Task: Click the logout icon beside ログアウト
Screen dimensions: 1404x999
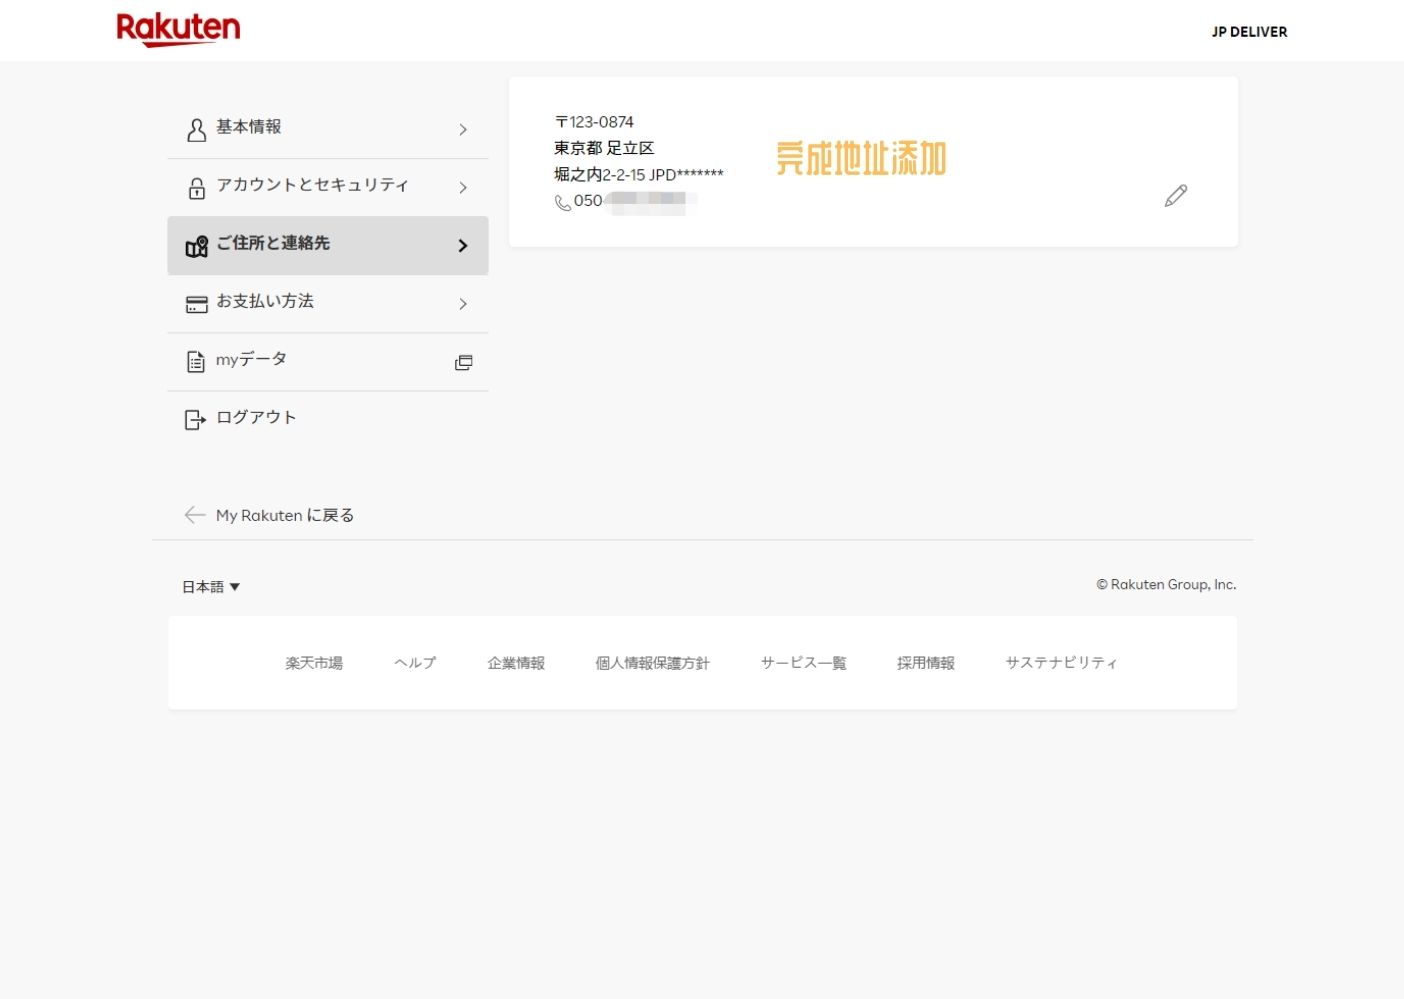Action: [195, 419]
